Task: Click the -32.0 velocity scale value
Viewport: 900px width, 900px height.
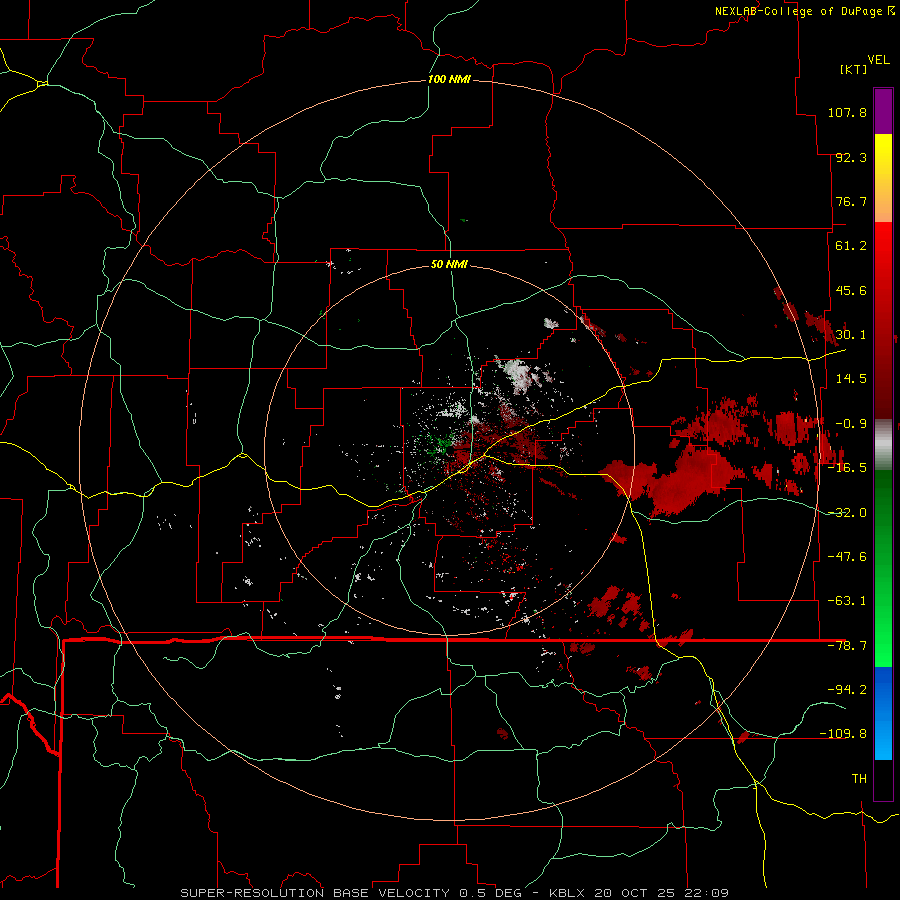Action: click(x=847, y=513)
